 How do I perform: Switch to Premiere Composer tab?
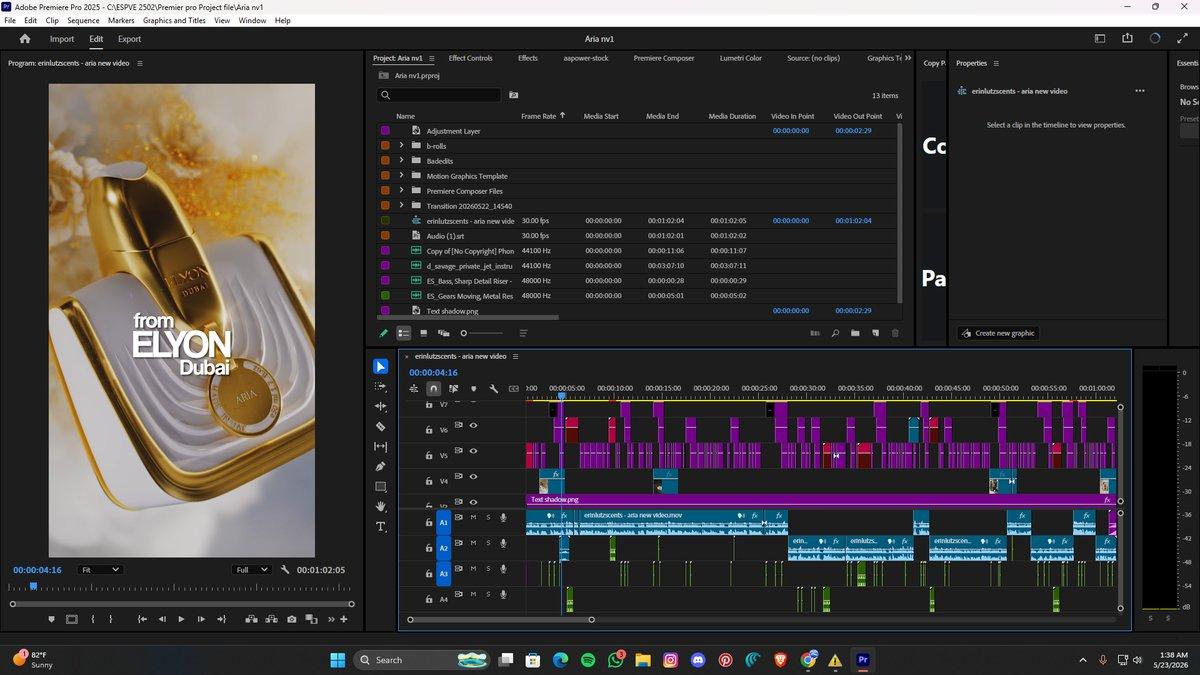[x=664, y=58]
